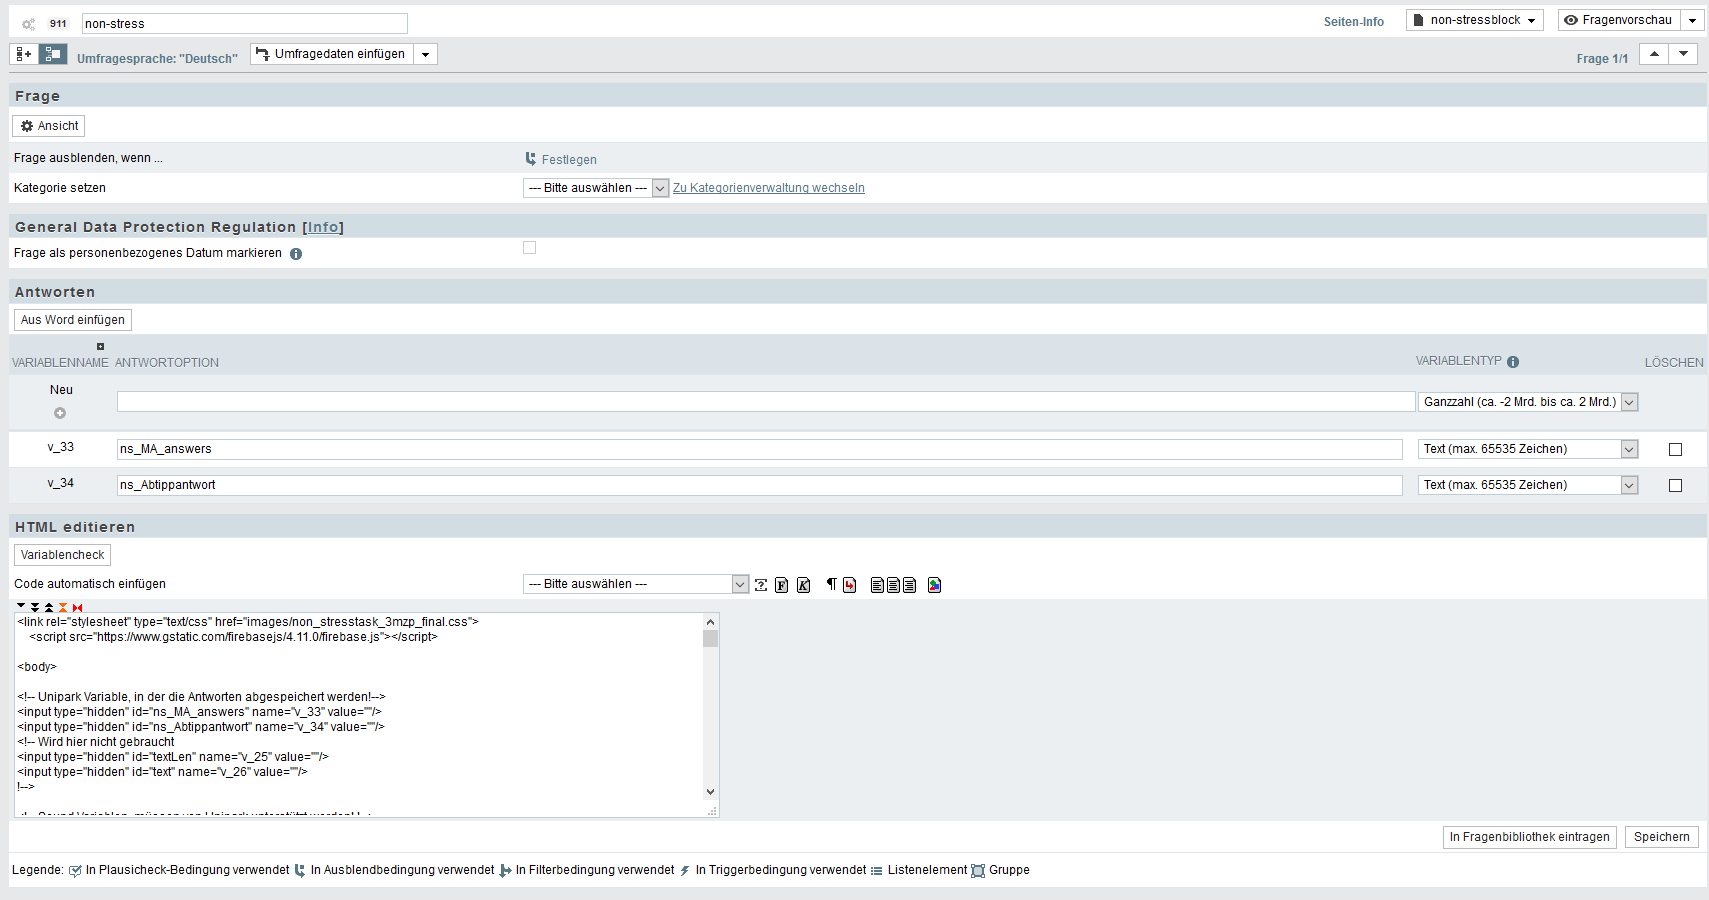This screenshot has height=900, width=1709.
Task: Click Aus Word einfügen button
Action: [73, 320]
